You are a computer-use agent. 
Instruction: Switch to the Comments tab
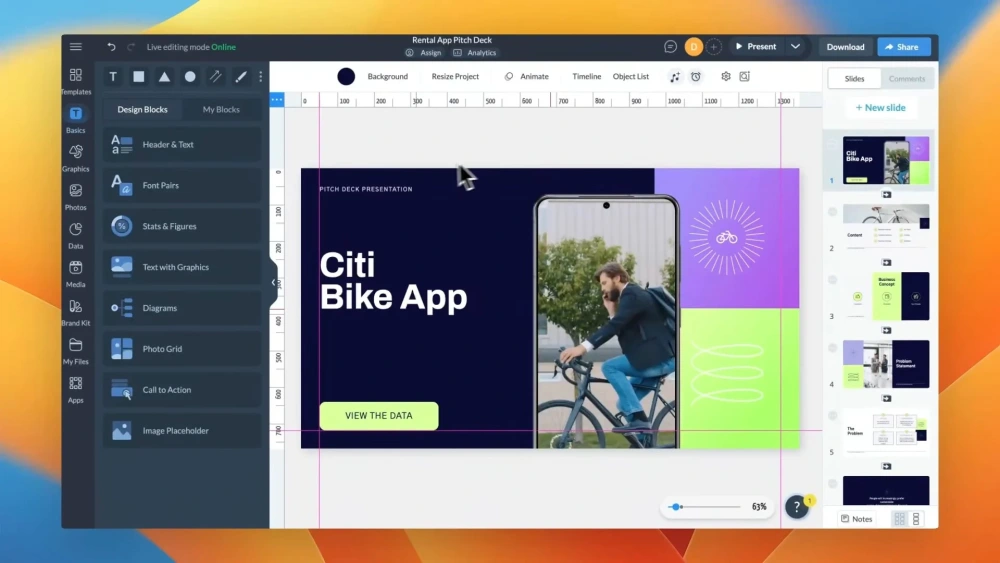tap(907, 78)
